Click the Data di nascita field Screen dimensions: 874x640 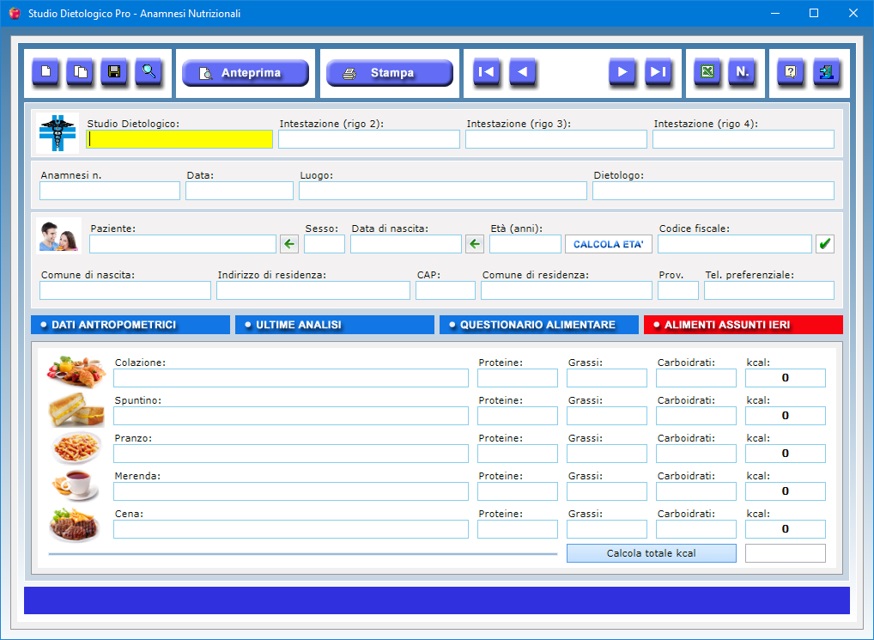[x=406, y=244]
